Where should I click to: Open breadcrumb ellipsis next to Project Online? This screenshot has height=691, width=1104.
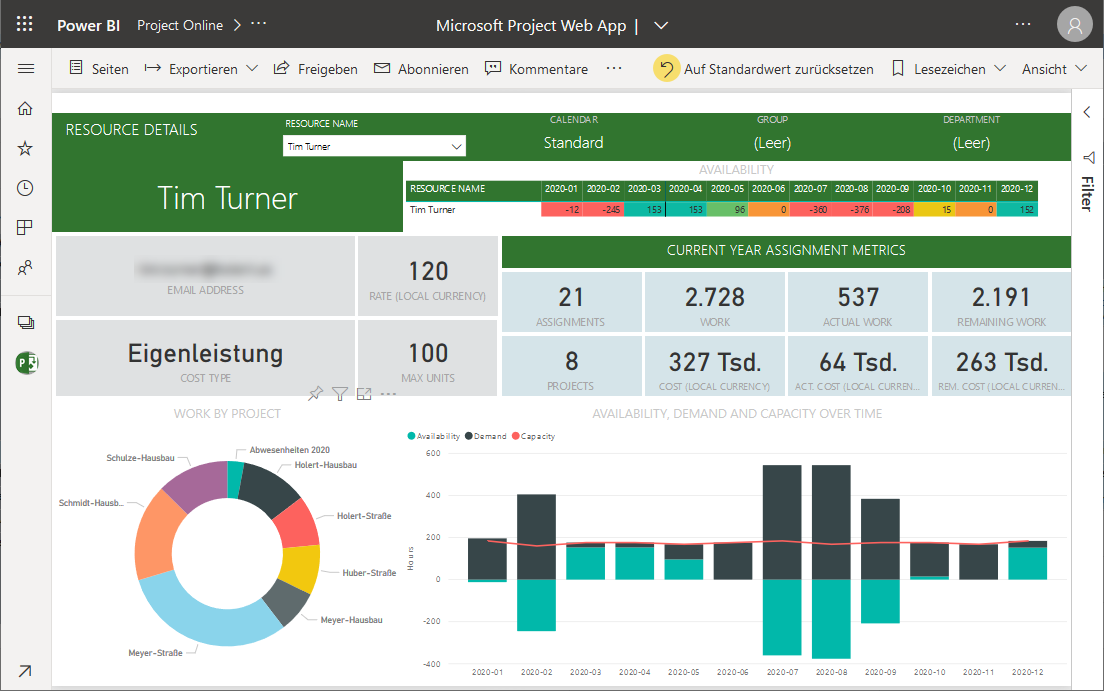point(259,24)
